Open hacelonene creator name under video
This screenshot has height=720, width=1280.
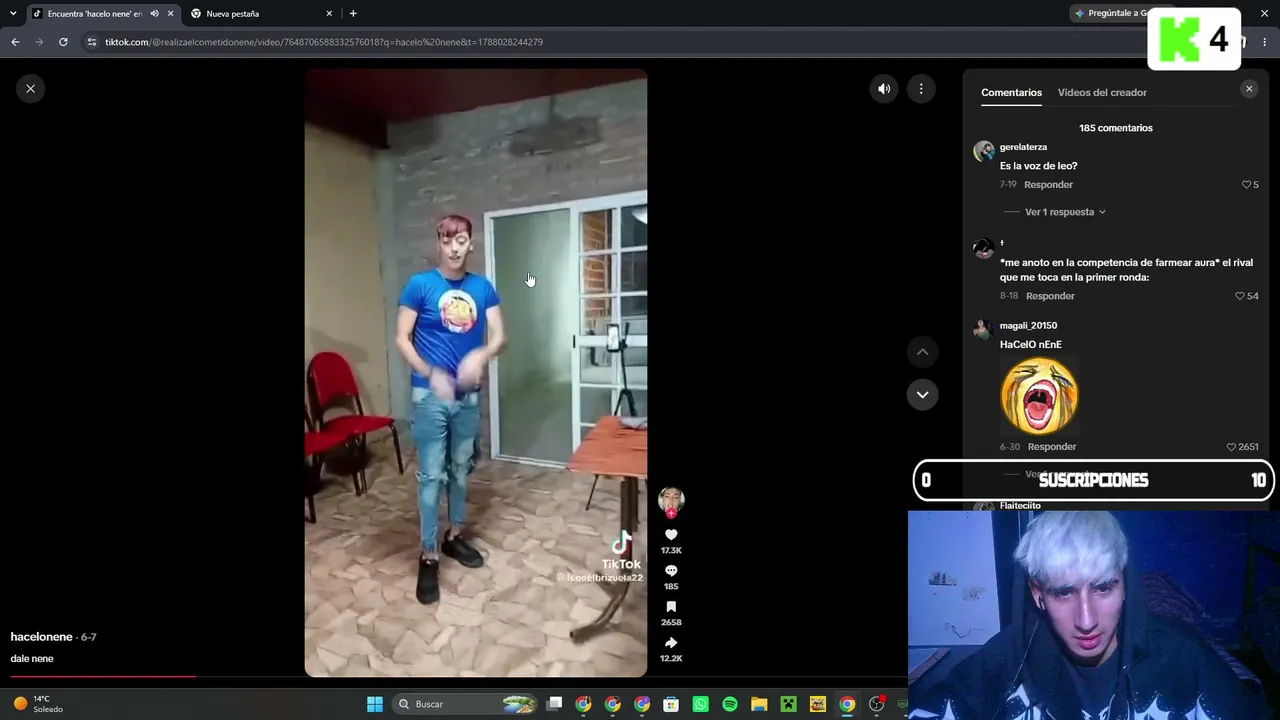(41, 637)
